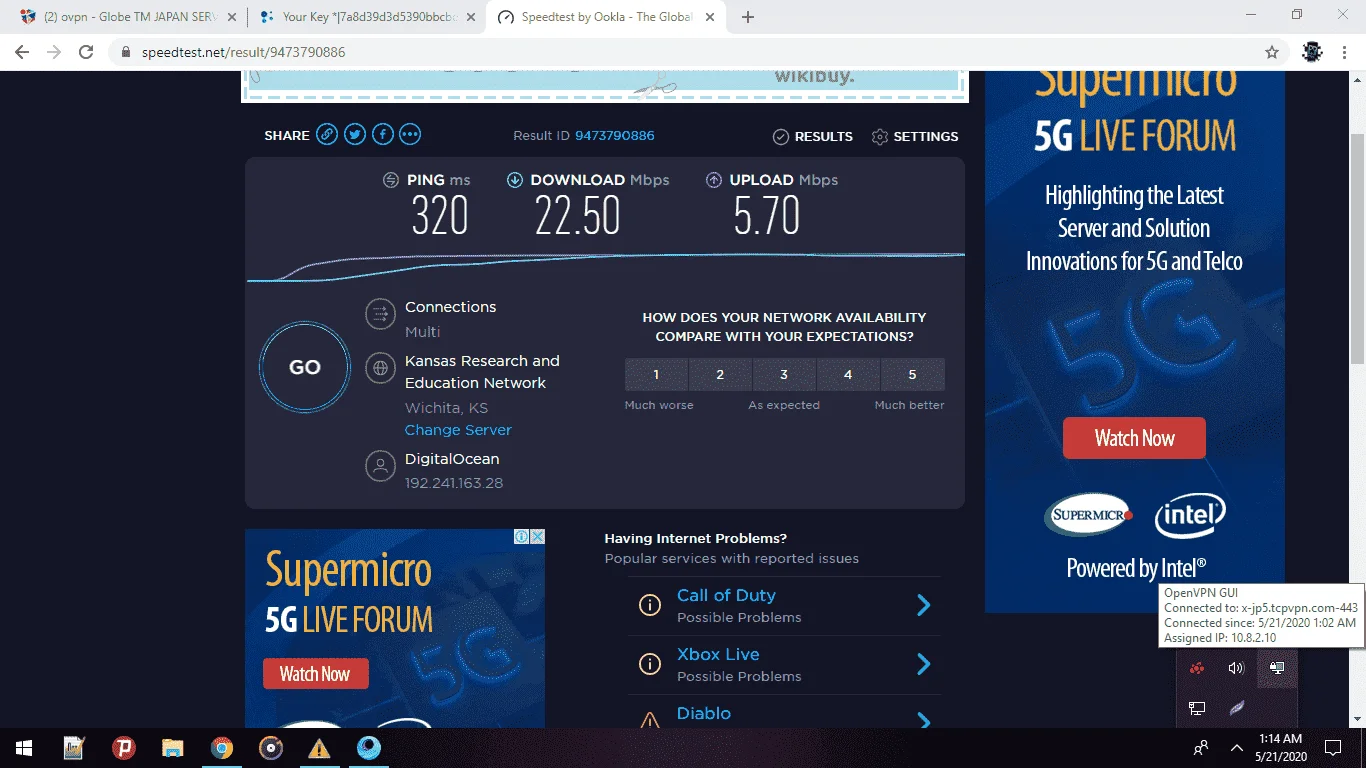Viewport: 1366px width, 768px height.
Task: Collapse the hidden tray icons arrow
Action: click(1237, 748)
